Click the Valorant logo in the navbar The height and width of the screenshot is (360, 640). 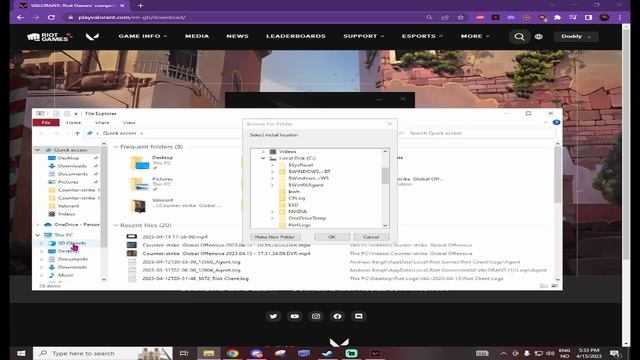92,37
